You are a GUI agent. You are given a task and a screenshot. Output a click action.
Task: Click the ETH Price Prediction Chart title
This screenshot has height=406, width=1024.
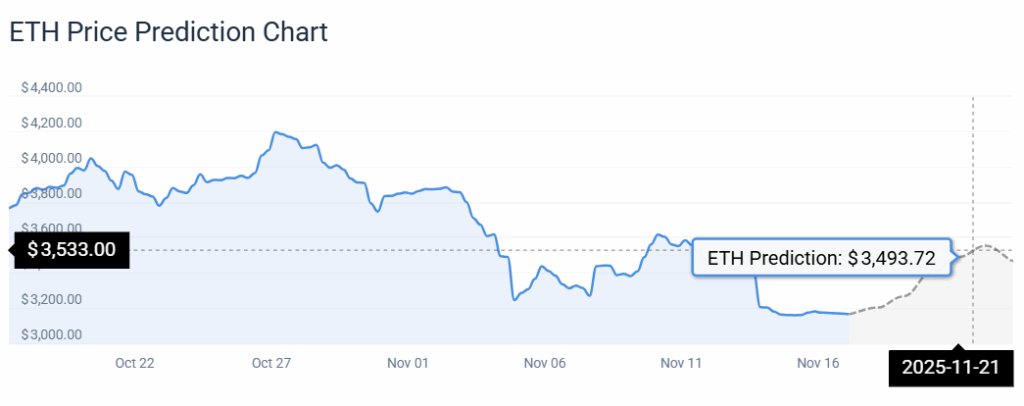[168, 32]
